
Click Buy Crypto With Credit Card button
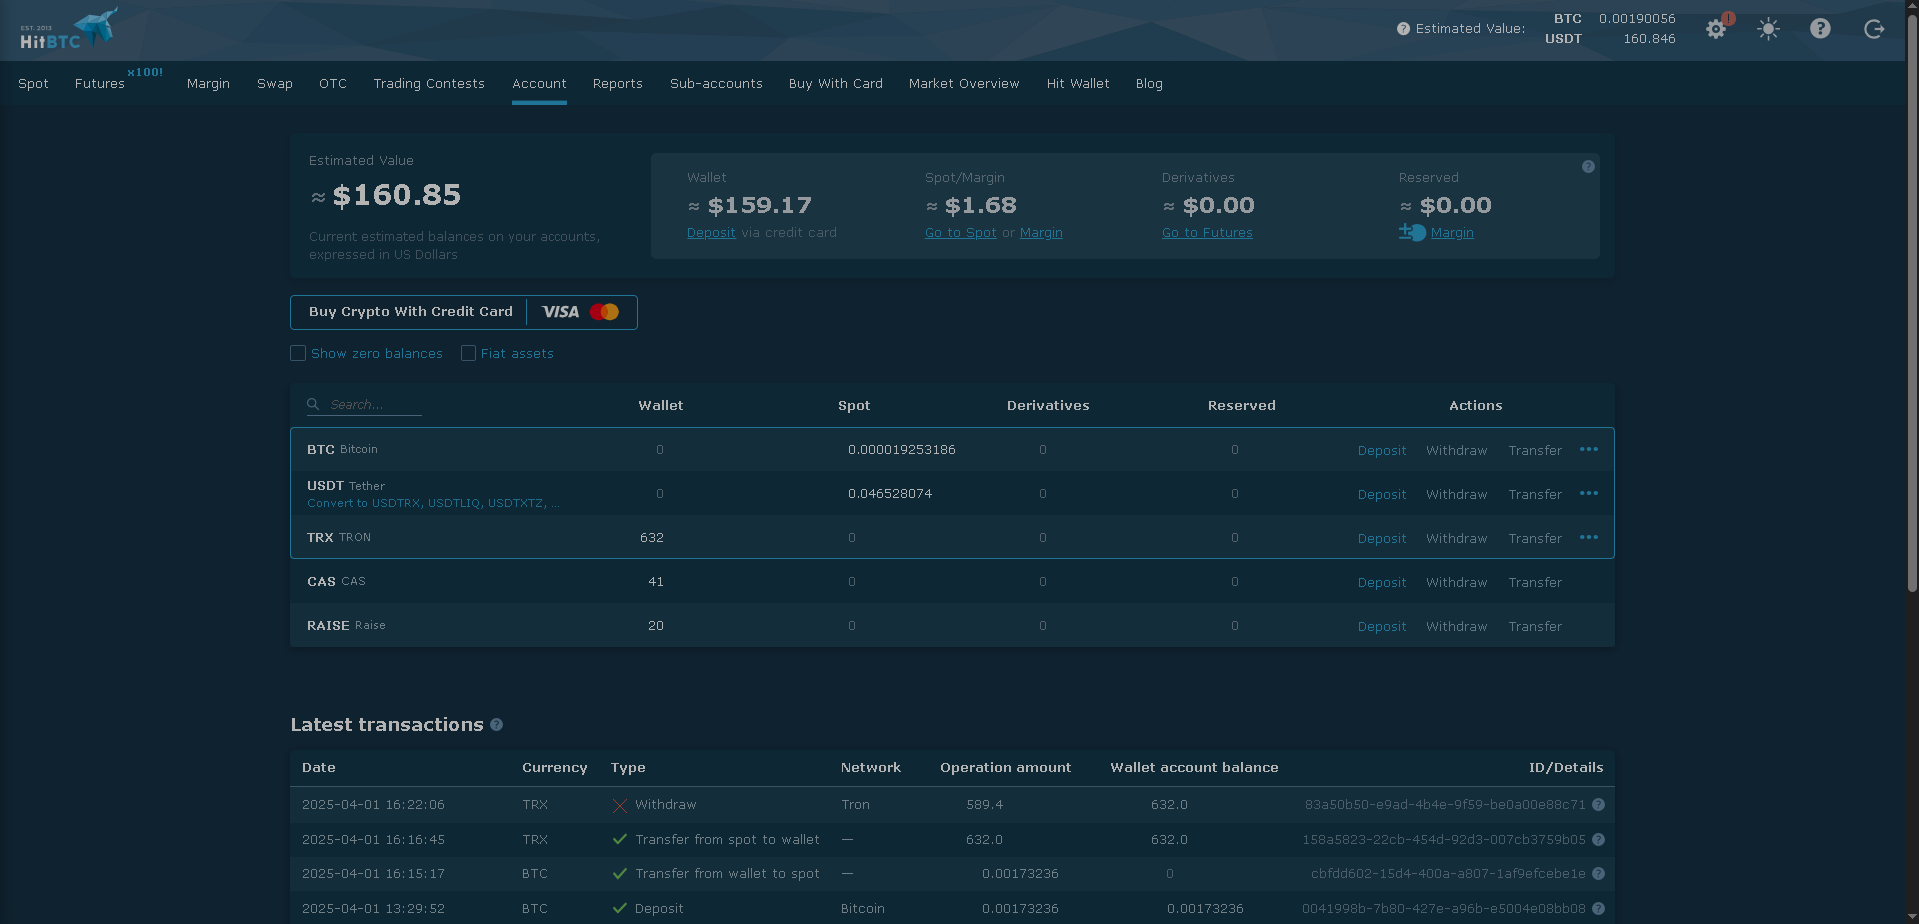click(464, 312)
